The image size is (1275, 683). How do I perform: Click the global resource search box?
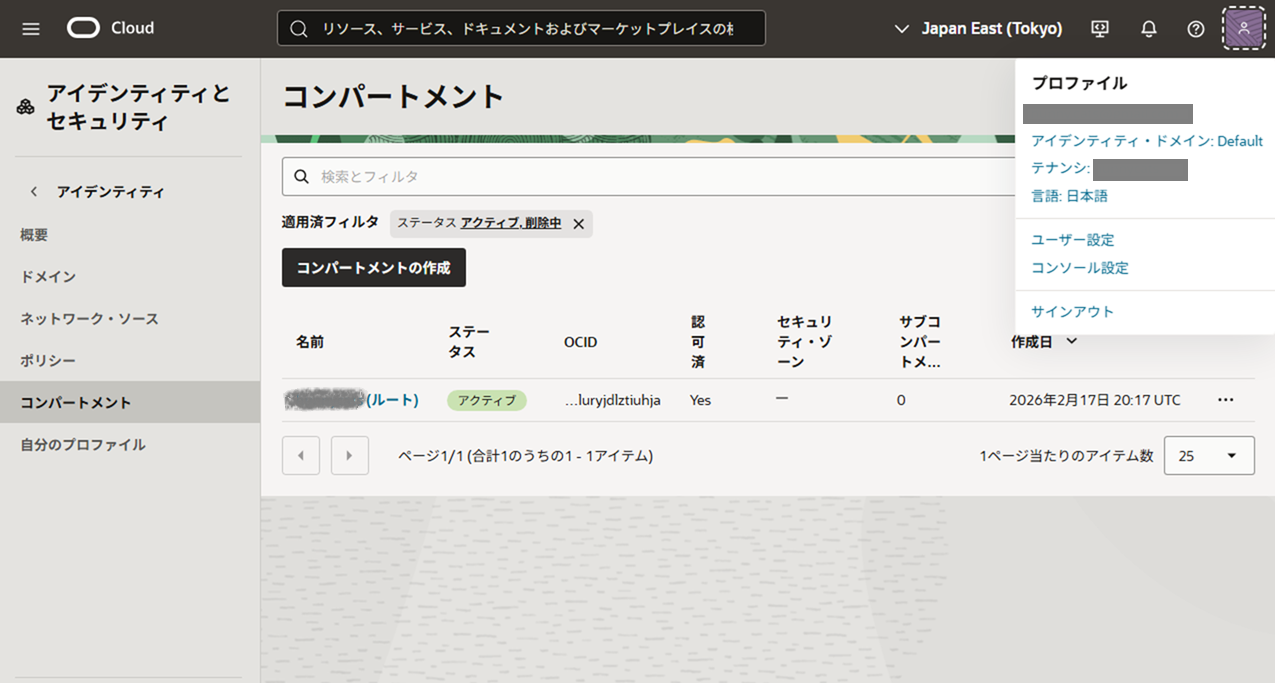[x=525, y=29]
